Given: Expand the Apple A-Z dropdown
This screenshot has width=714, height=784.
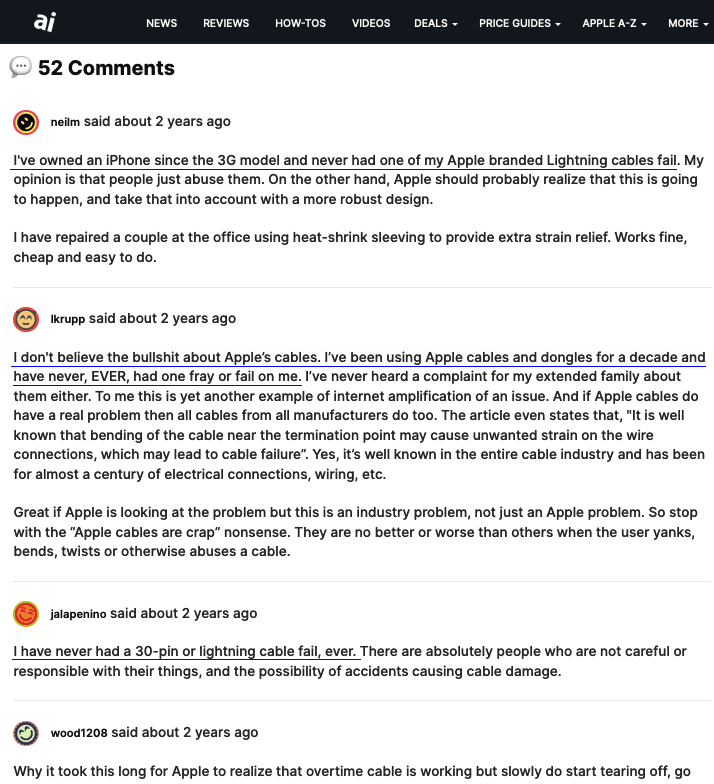Looking at the screenshot, I should [x=614, y=23].
